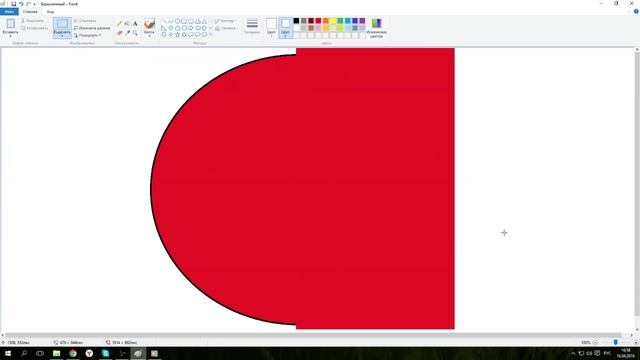The image size is (640, 360).
Task: Open the Select dropdown arrow
Action: (62, 36)
